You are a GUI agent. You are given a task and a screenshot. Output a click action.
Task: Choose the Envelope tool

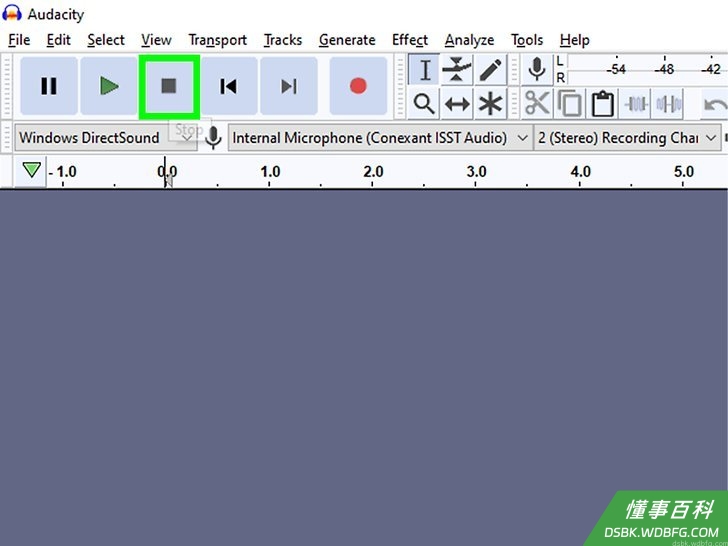click(457, 70)
